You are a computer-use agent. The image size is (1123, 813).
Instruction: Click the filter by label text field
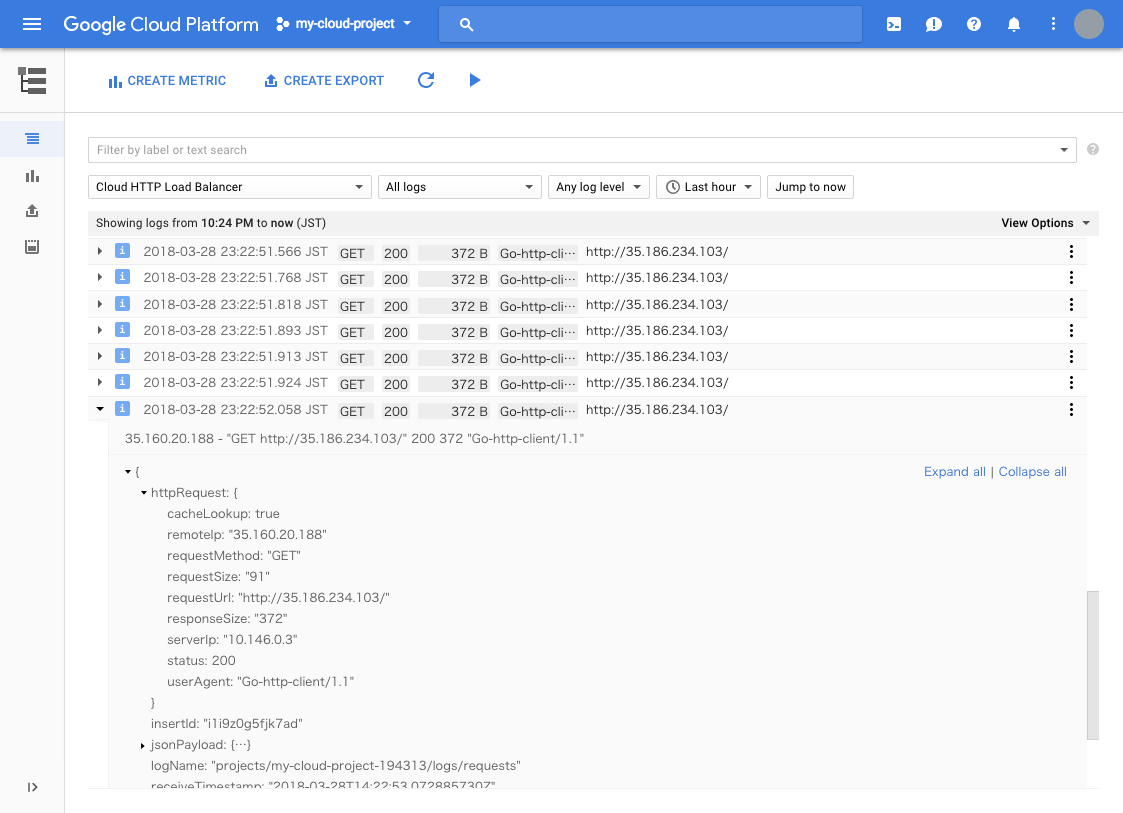(x=573, y=150)
